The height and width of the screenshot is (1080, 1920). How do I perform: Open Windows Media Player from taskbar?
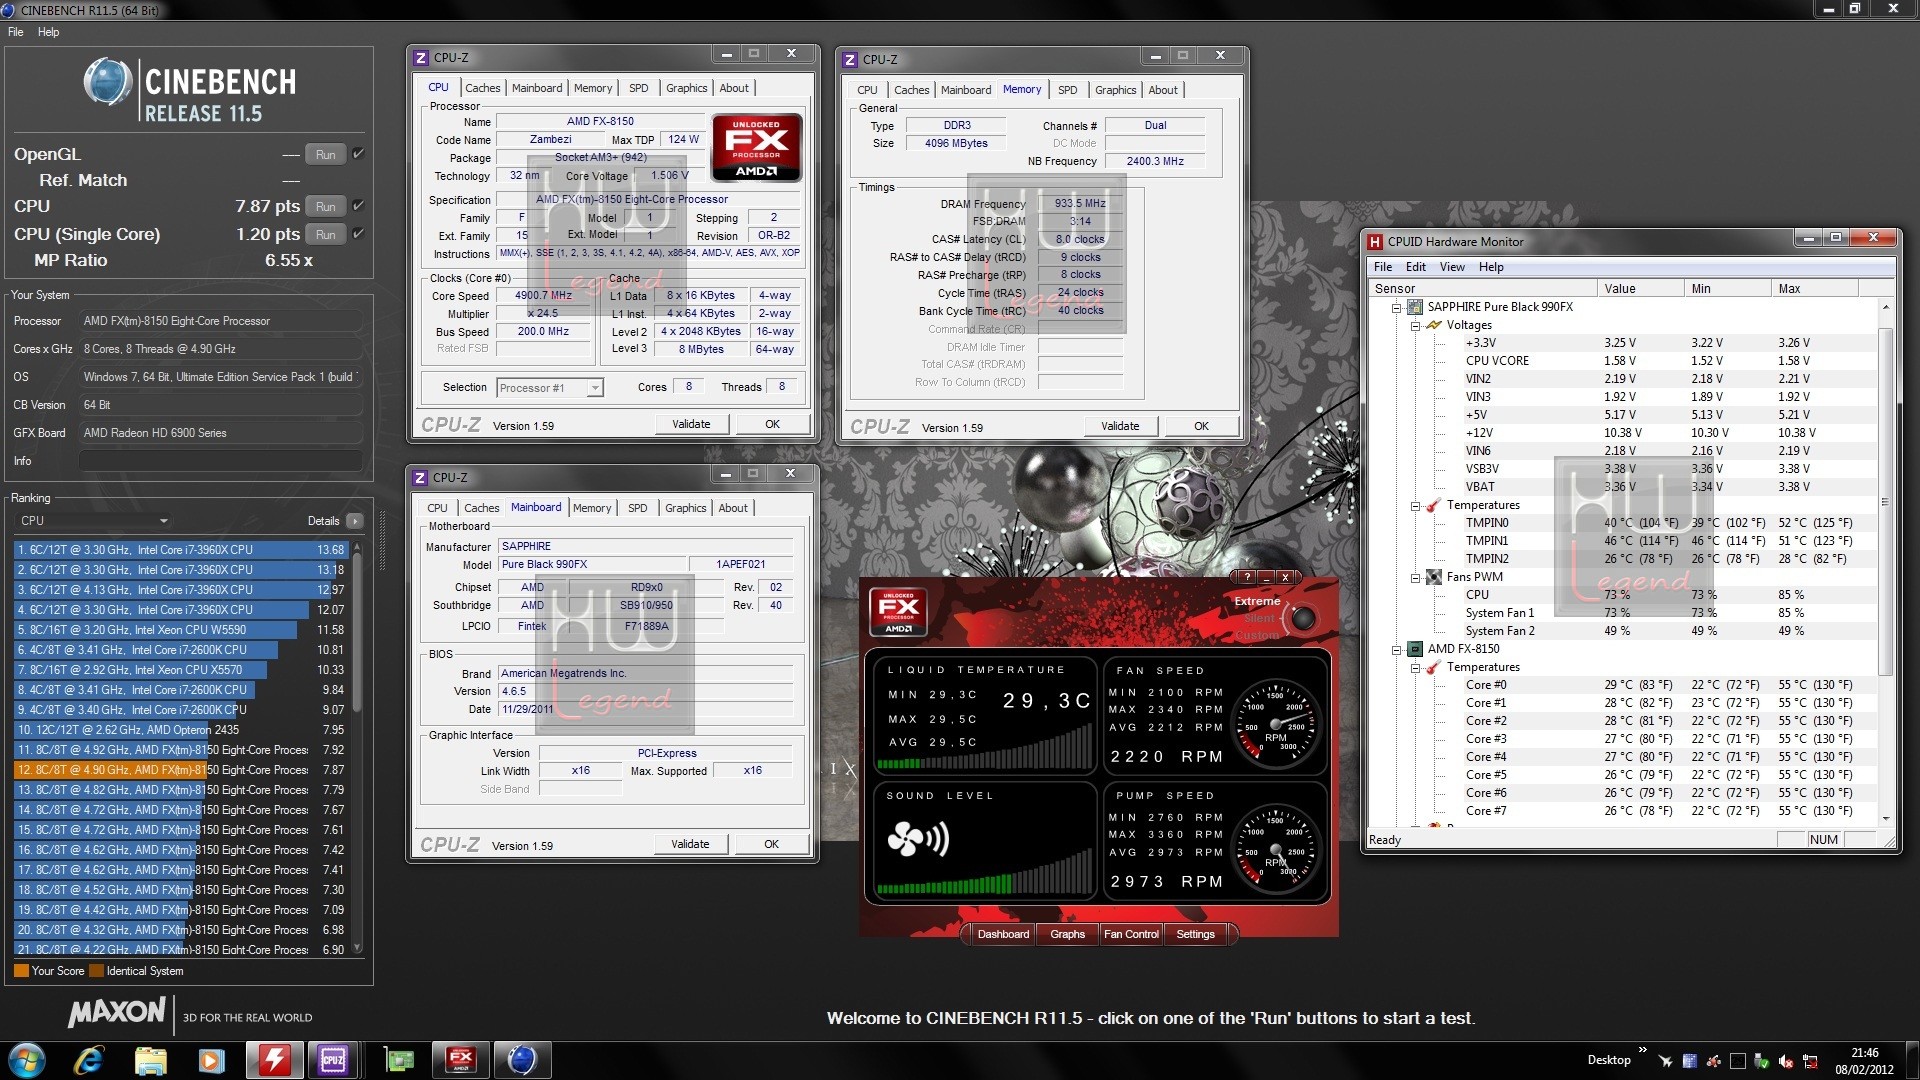click(x=211, y=1060)
